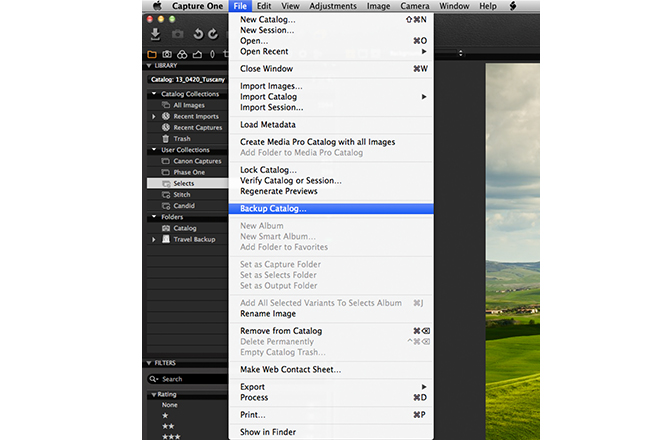Click the Undo arrow icon
Viewport: 660px width, 440px height.
(198, 34)
